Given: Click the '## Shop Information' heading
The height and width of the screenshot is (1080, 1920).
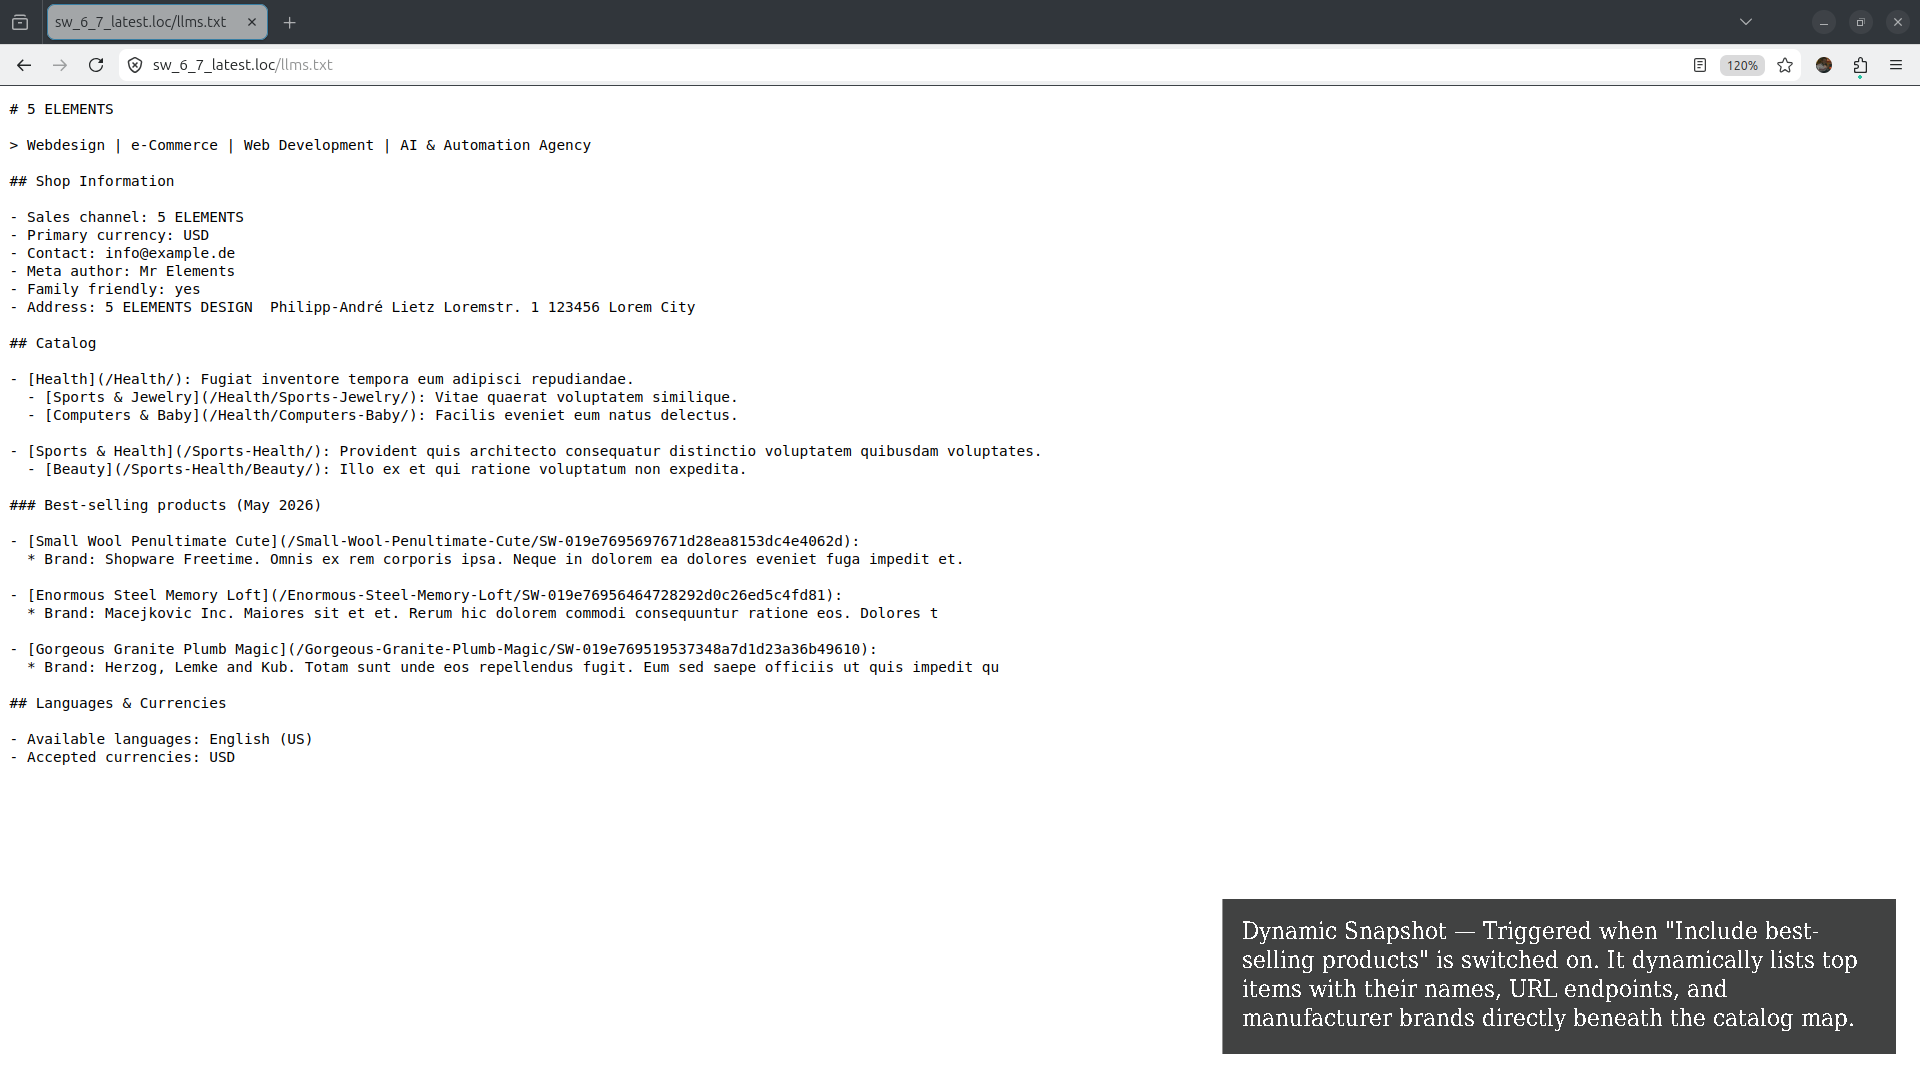Looking at the screenshot, I should pos(92,181).
